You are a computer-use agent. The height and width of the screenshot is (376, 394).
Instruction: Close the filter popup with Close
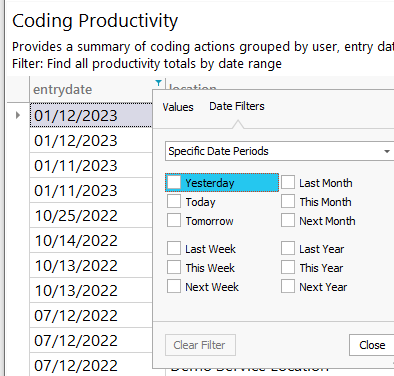(372, 345)
